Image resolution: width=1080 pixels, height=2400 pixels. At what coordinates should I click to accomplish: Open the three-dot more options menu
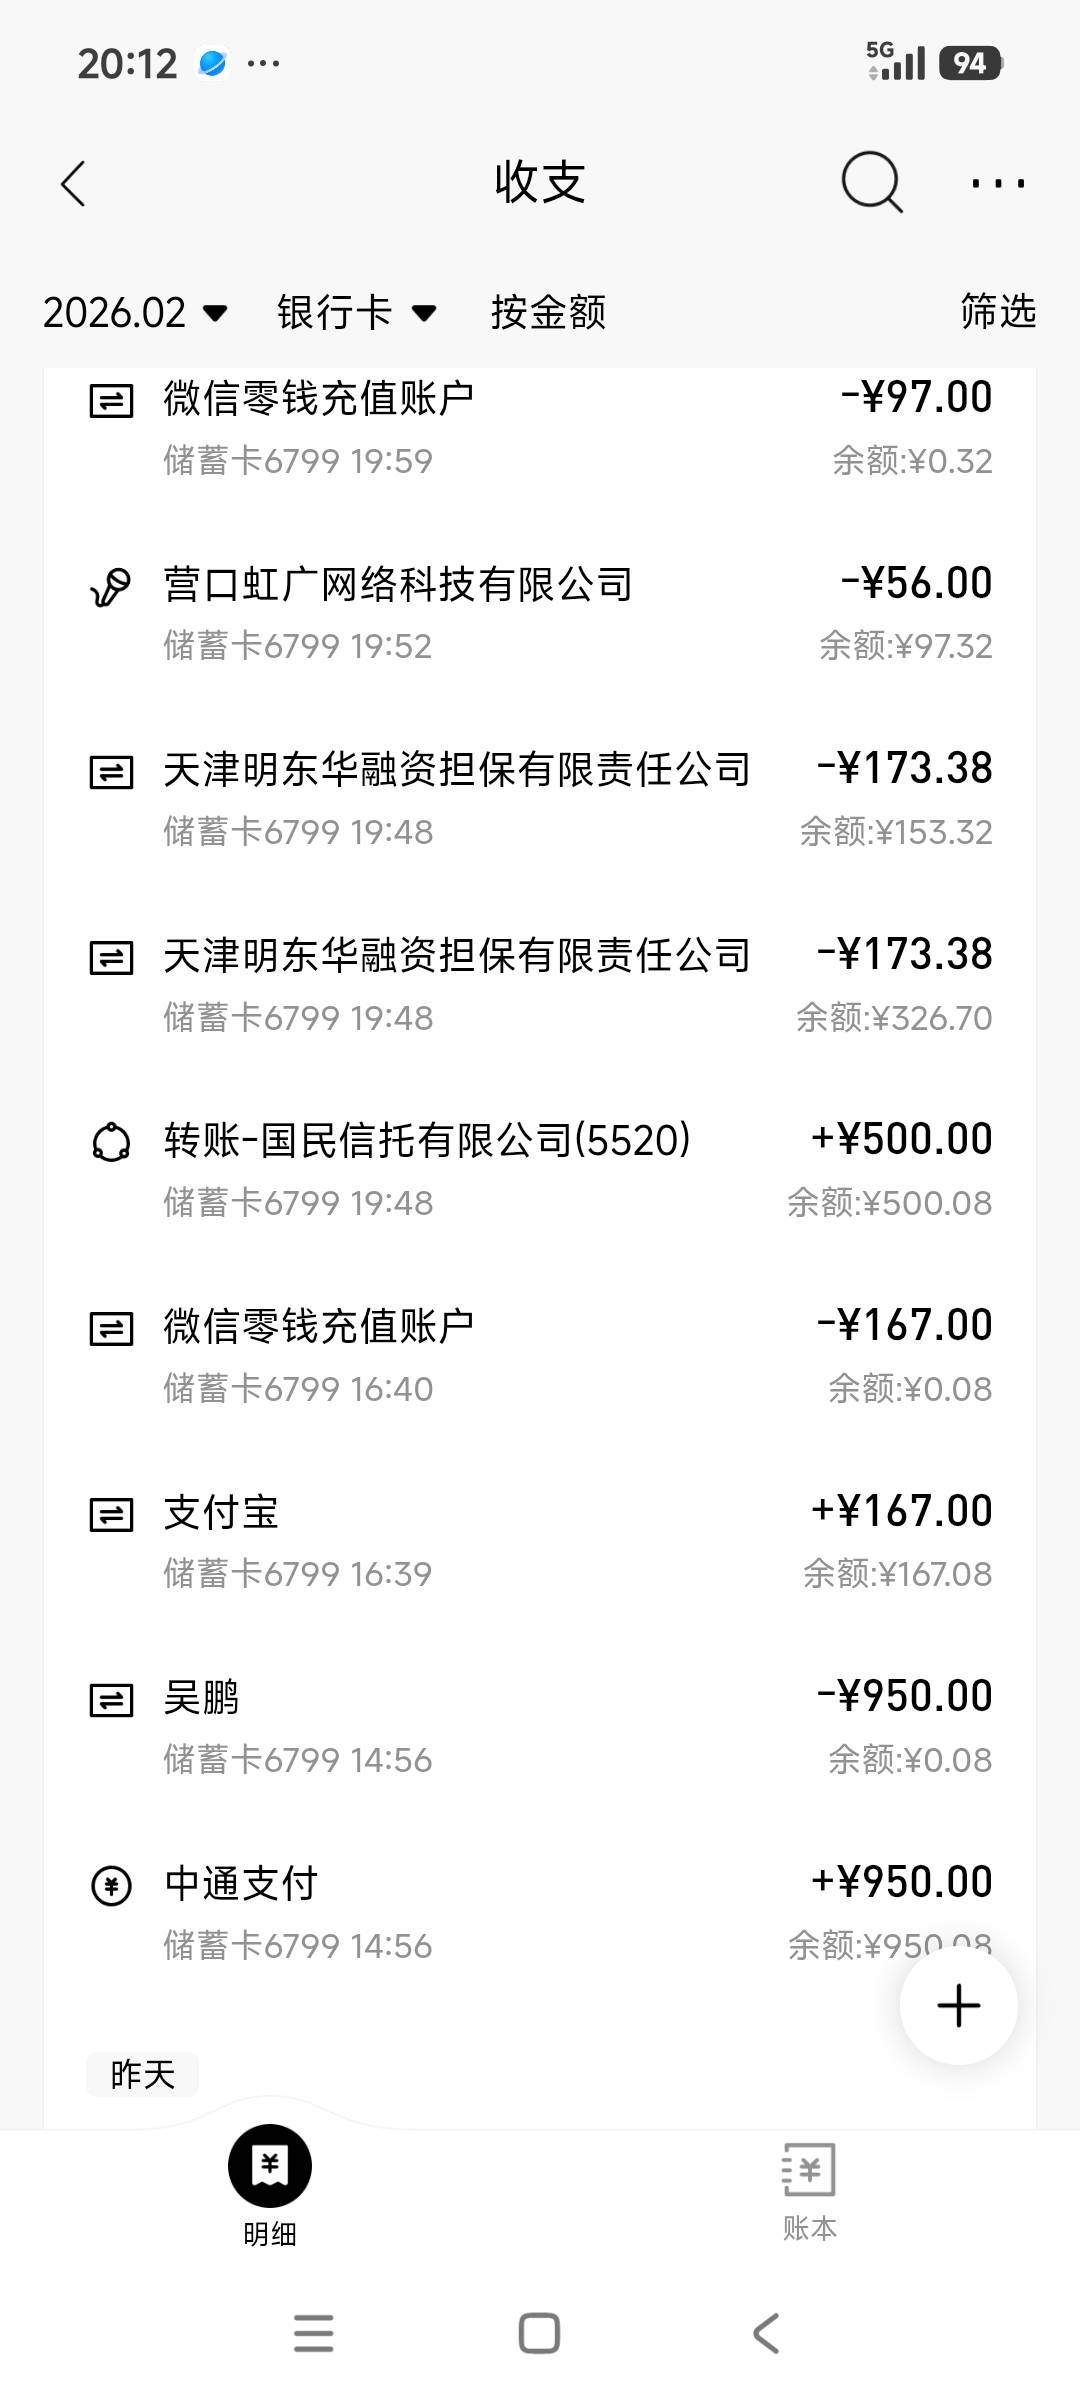click(997, 183)
